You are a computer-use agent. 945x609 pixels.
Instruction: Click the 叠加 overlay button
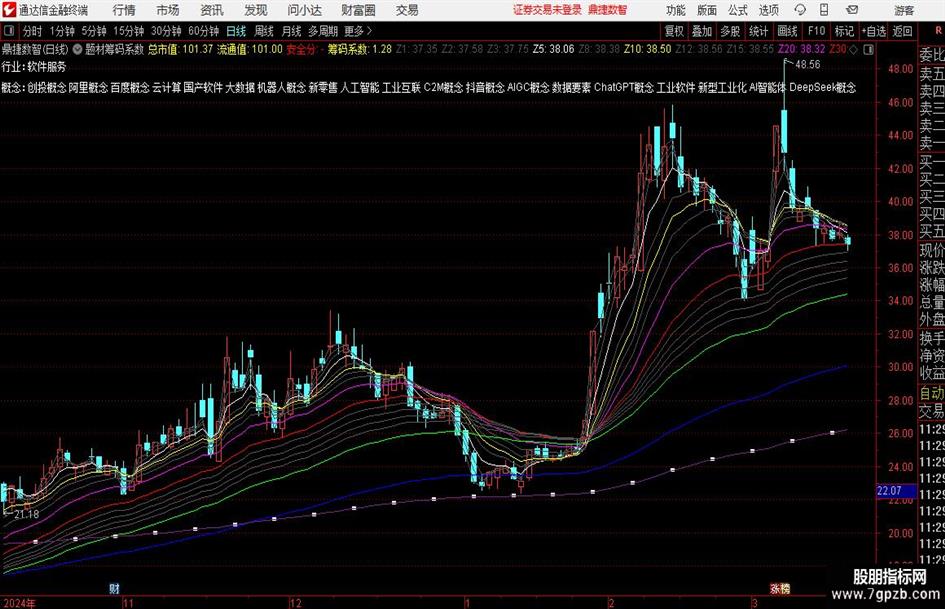tap(702, 31)
